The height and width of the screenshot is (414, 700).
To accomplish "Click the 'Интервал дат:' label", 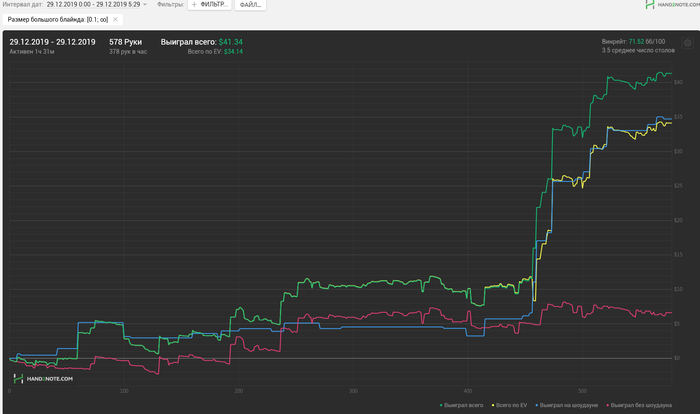I will [x=23, y=4].
